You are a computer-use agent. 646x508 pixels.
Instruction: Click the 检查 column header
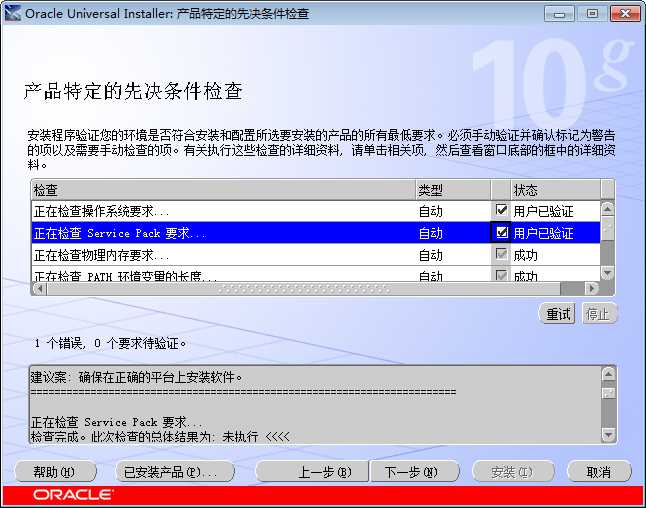(x=224, y=190)
